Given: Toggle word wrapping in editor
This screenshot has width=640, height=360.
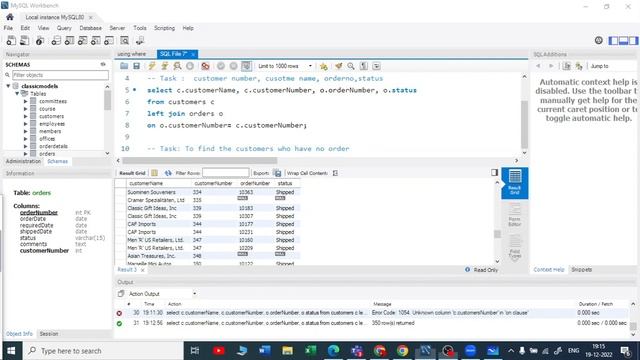Looking at the screenshot, I should pyautogui.click(x=376, y=66).
